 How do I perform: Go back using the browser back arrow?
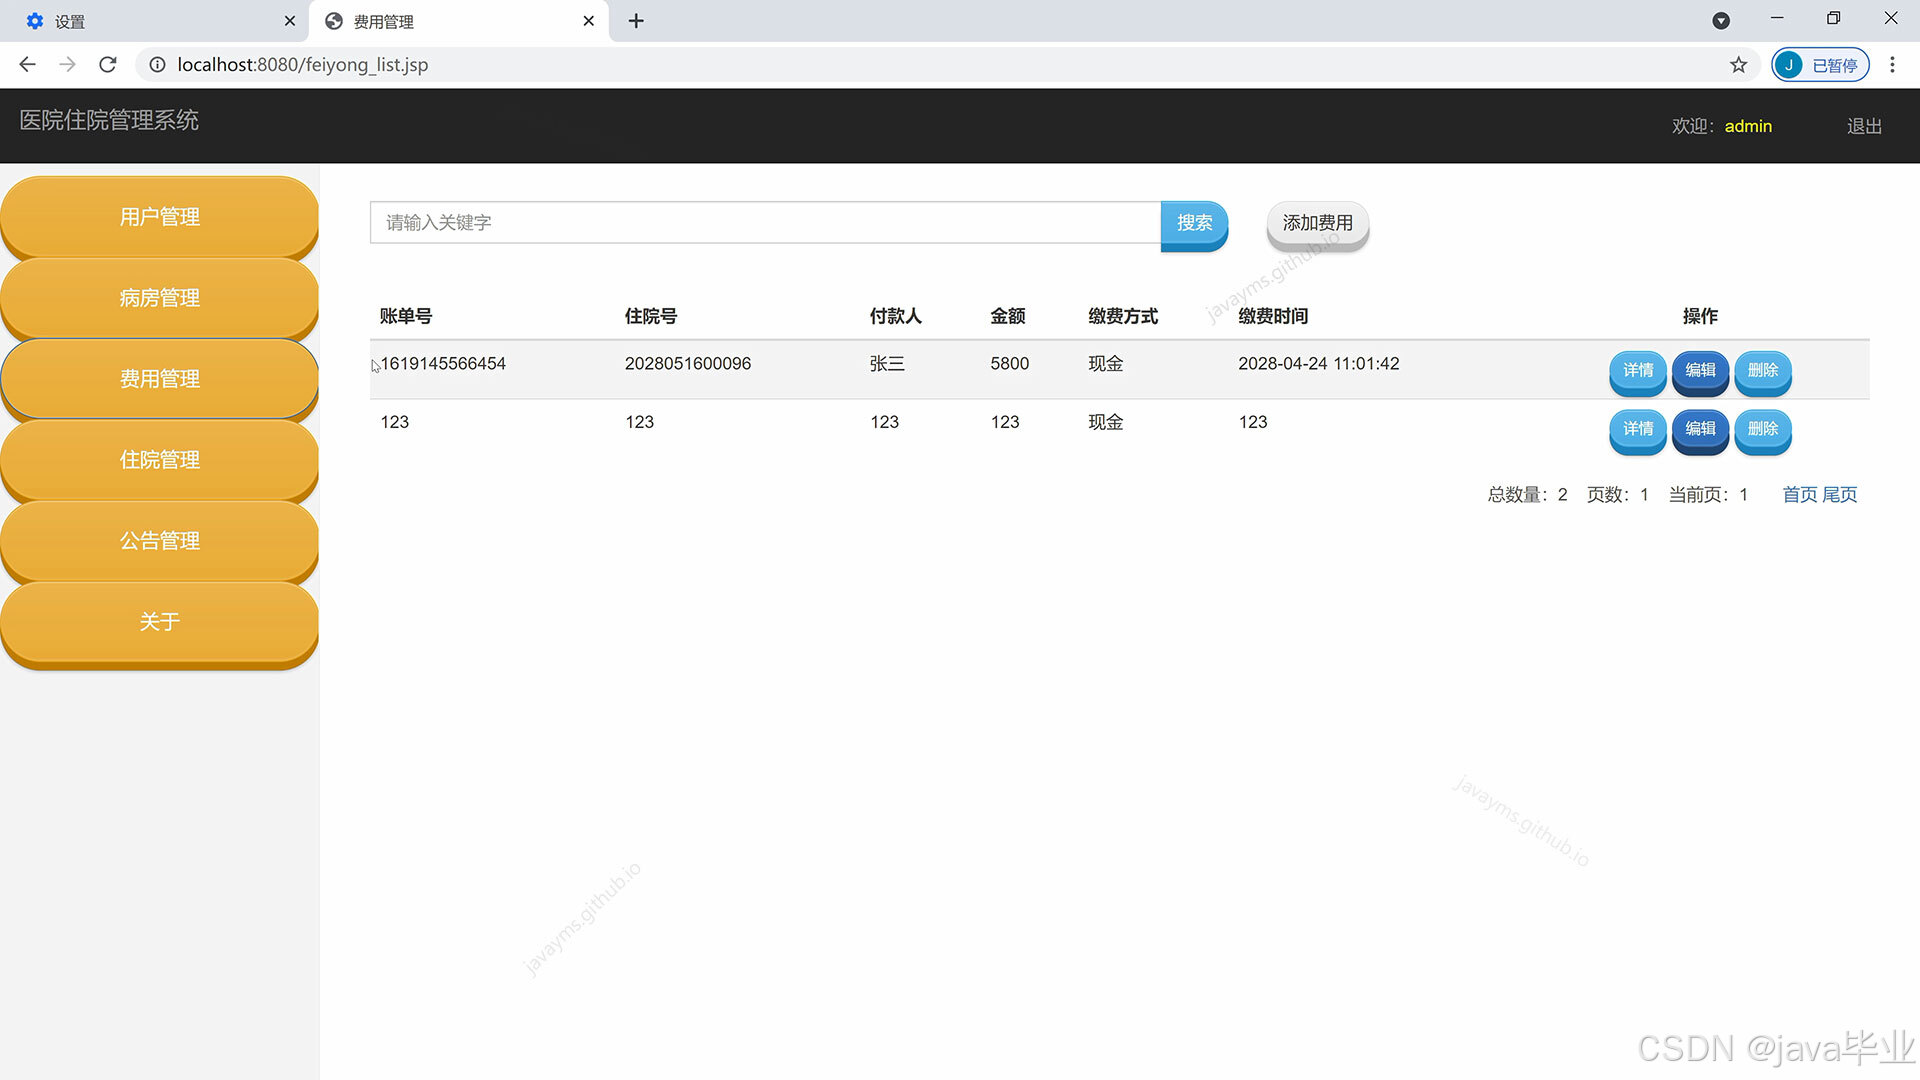[27, 65]
